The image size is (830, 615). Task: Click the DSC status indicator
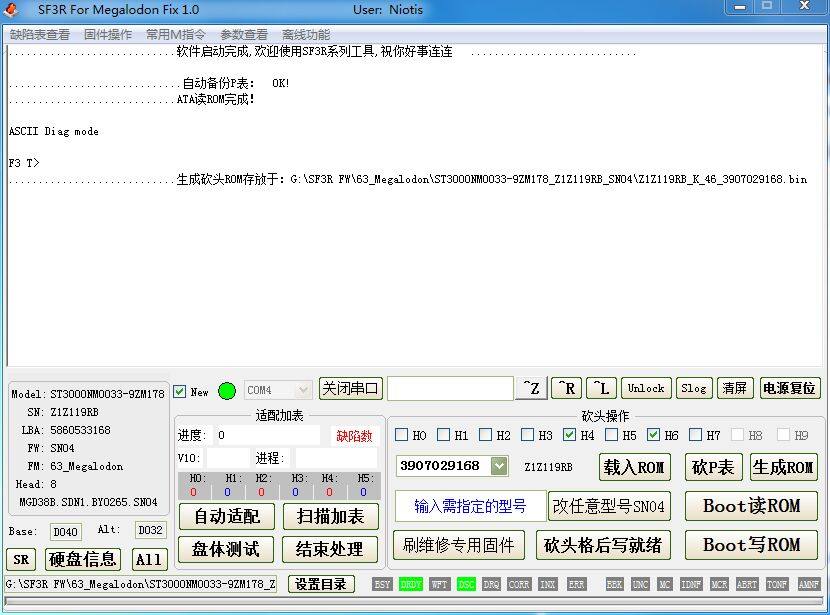click(x=466, y=584)
